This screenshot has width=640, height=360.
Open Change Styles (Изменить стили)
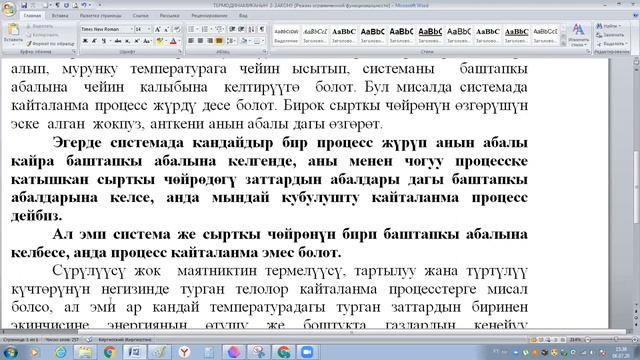click(578, 35)
